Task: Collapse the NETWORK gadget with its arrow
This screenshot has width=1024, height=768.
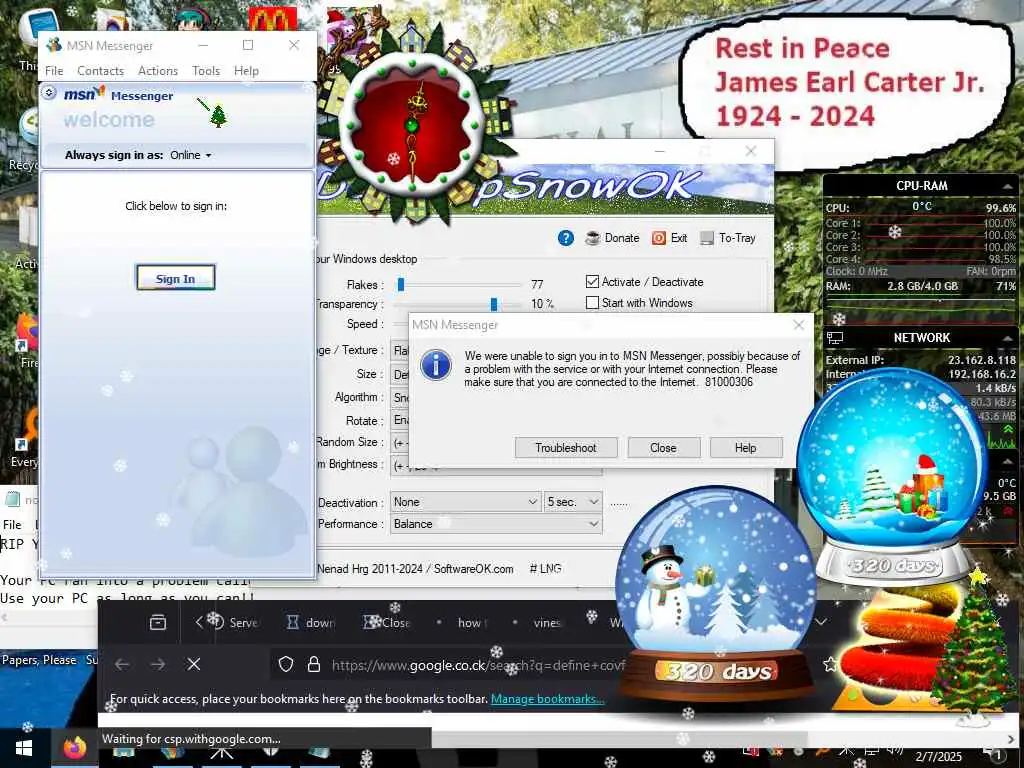Action: point(1008,338)
